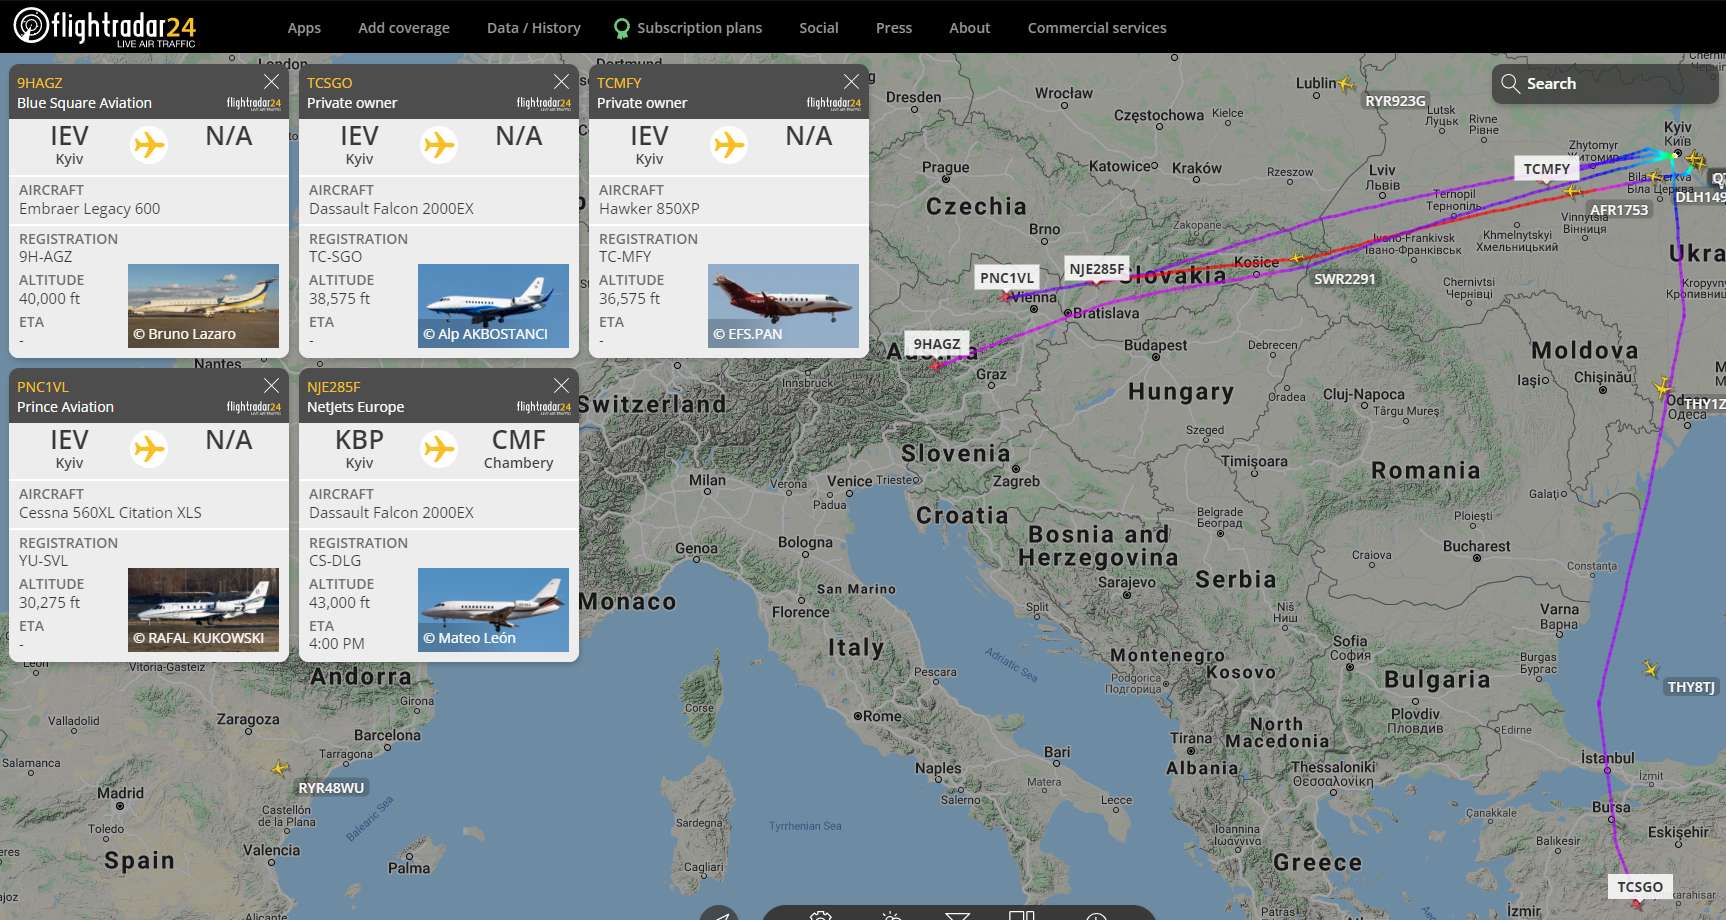Open the Embraer Legacy 600 aircraft photo
The width and height of the screenshot is (1726, 920).
203,306
